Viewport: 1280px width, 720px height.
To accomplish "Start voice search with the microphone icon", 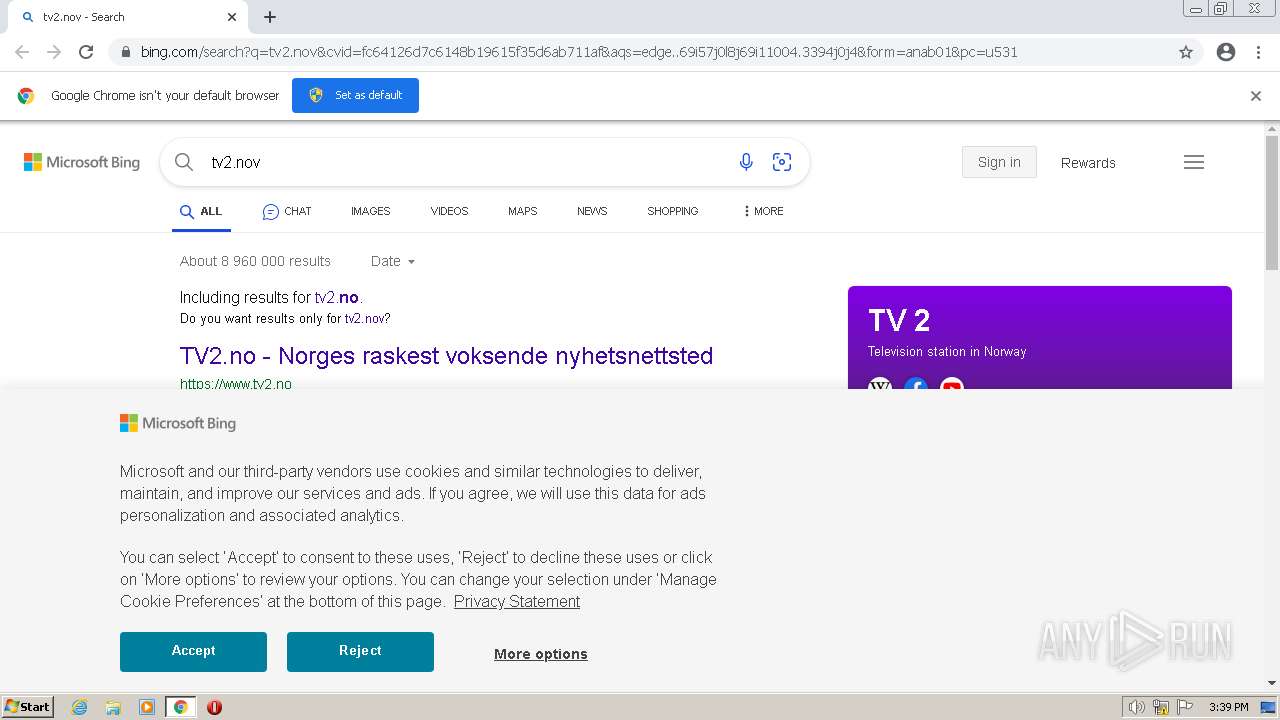I will point(746,162).
